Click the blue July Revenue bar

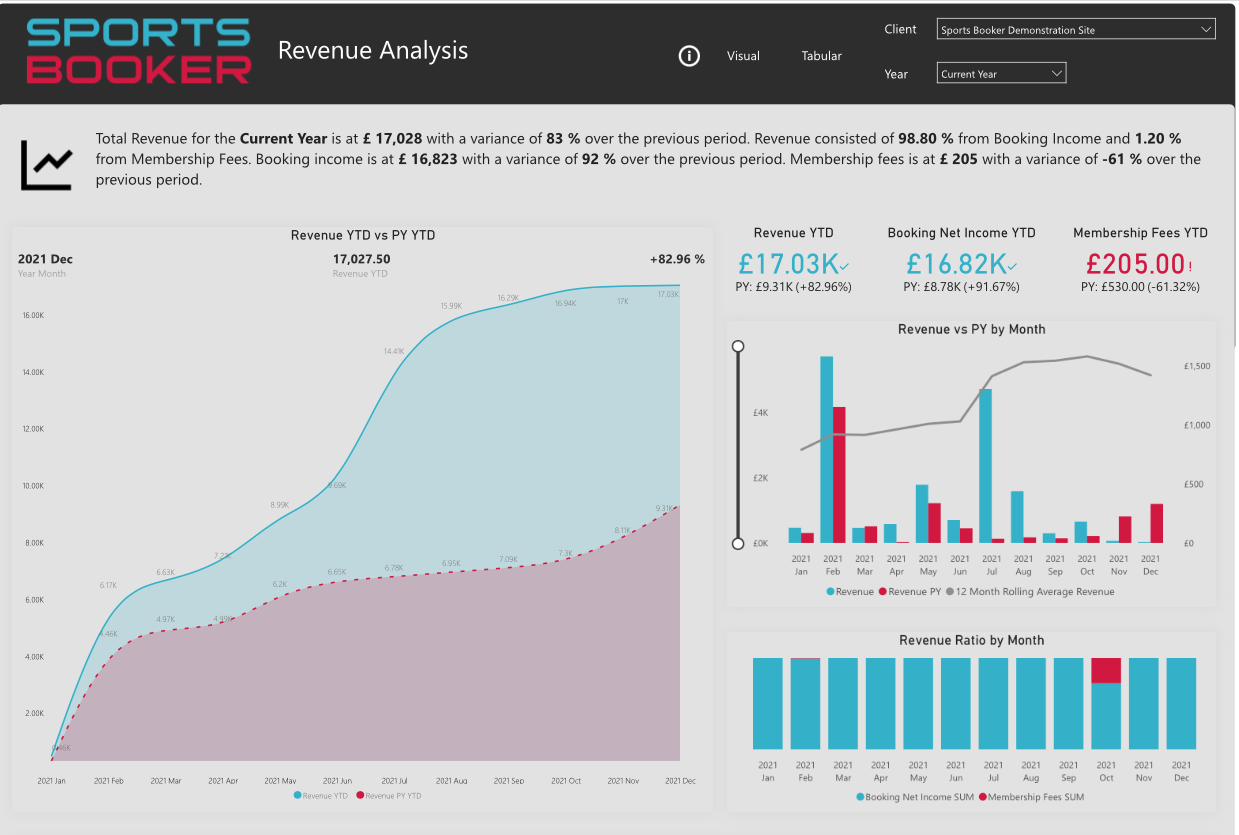click(985, 466)
